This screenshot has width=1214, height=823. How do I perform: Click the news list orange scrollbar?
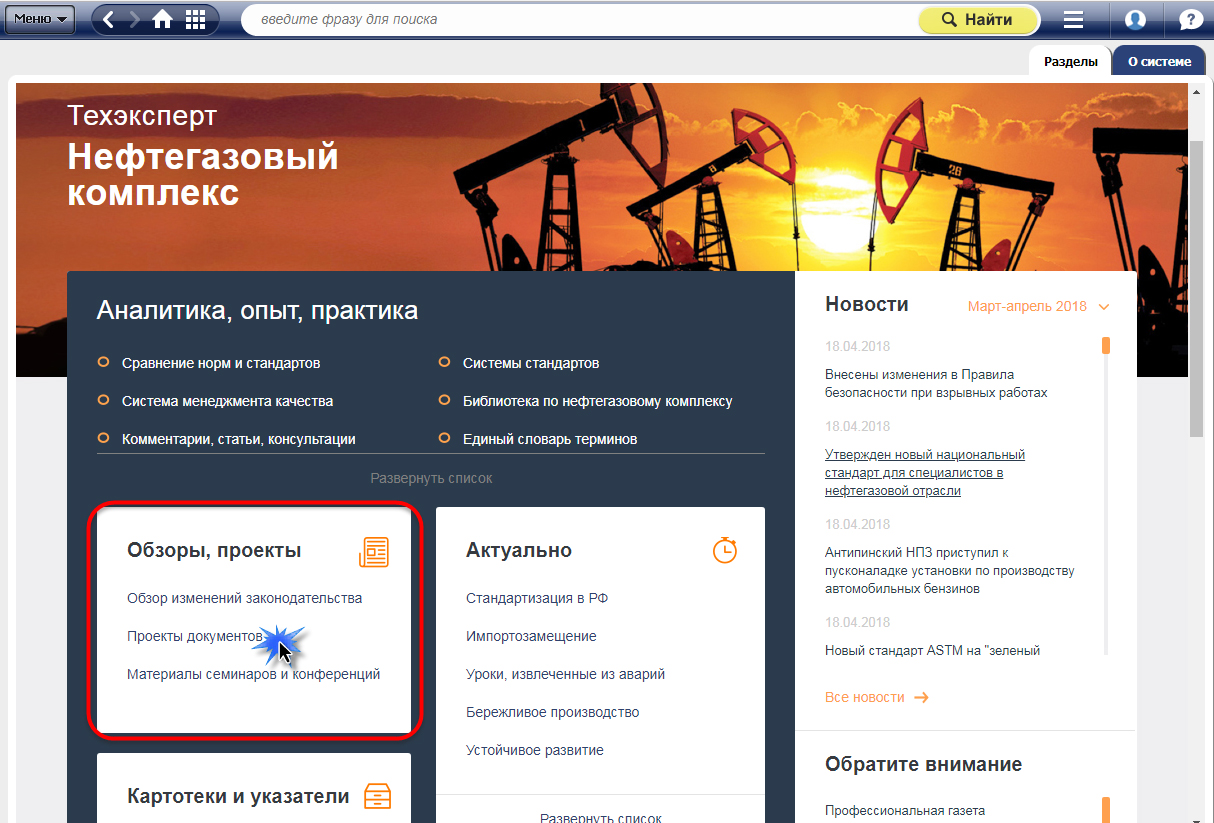click(x=1106, y=346)
